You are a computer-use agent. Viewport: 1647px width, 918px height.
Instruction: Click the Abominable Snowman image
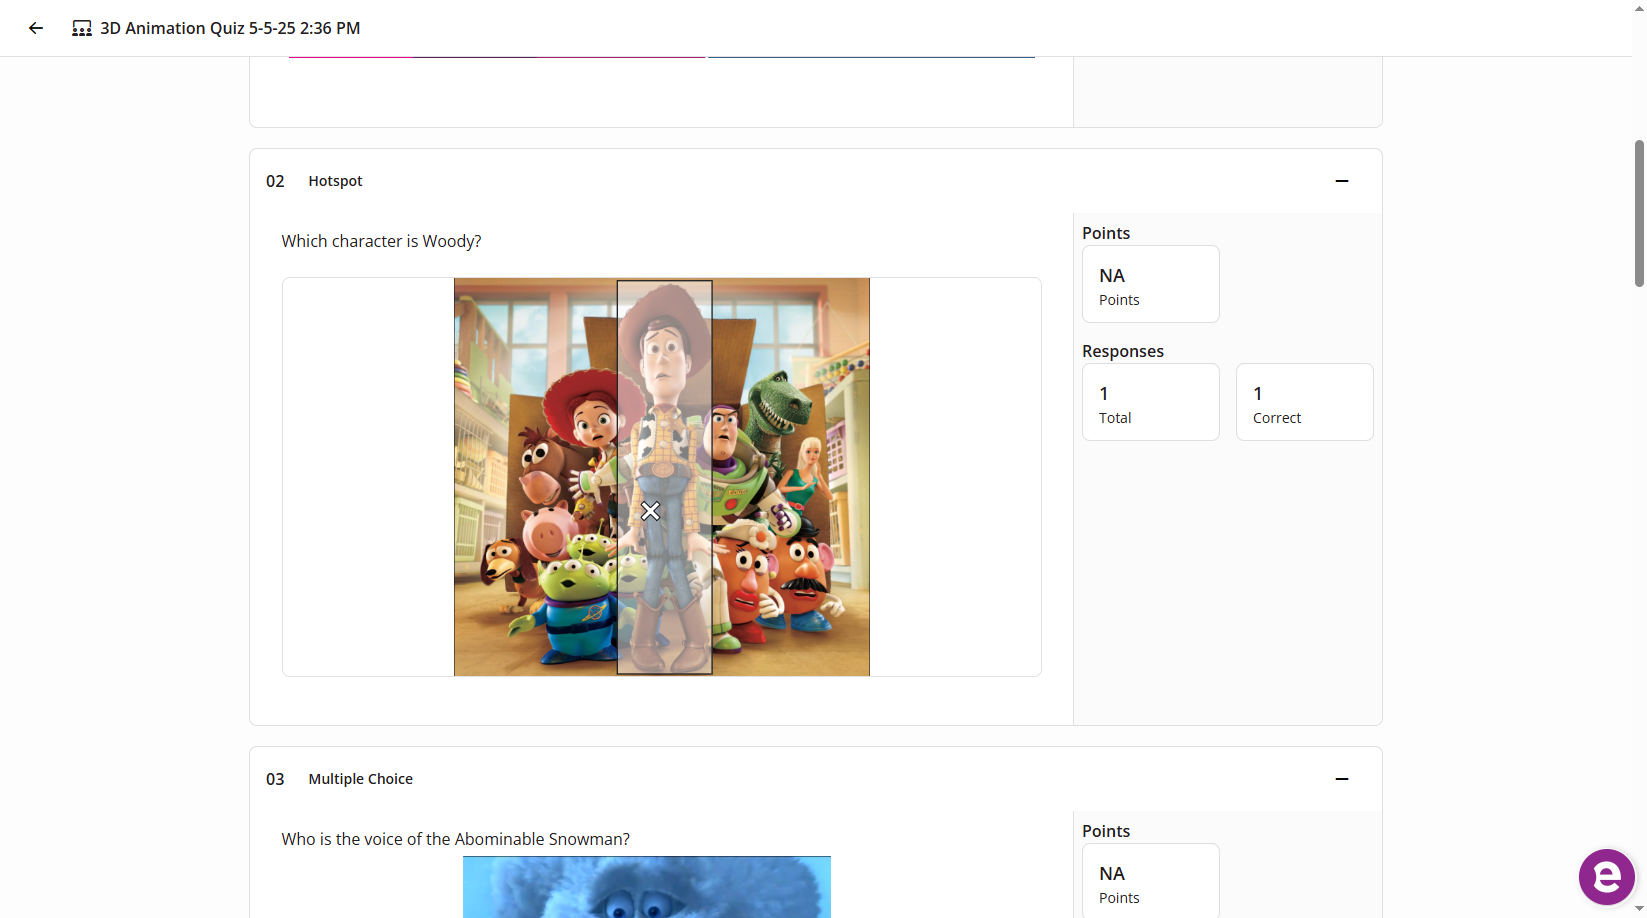click(647, 887)
